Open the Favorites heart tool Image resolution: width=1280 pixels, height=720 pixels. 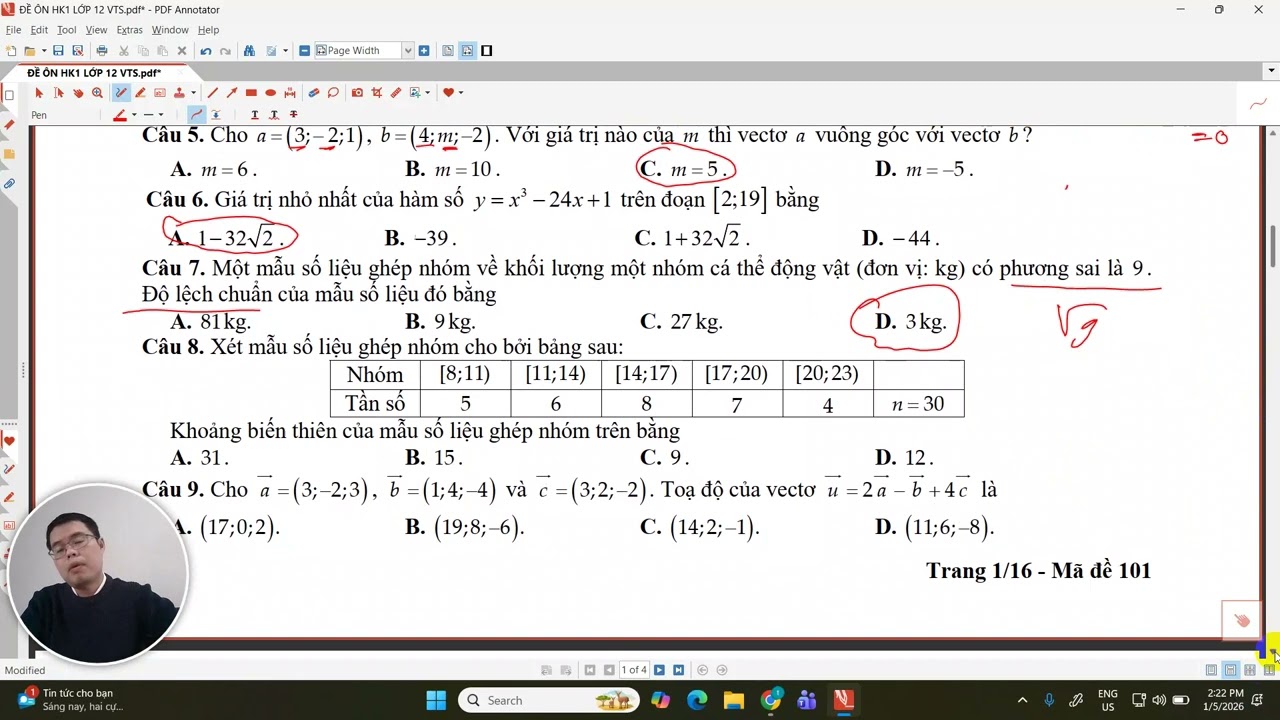pos(448,93)
